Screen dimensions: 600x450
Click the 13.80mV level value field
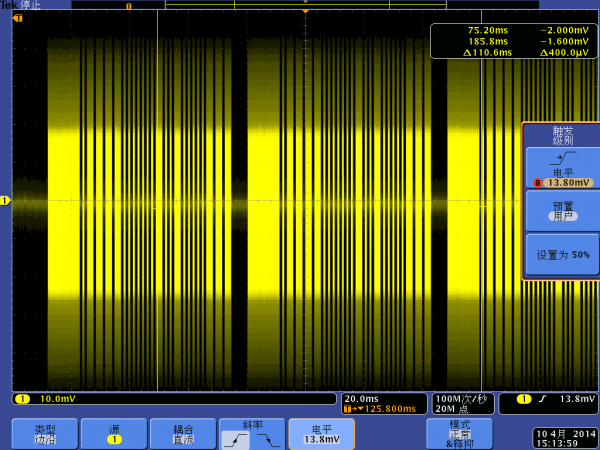(x=567, y=183)
